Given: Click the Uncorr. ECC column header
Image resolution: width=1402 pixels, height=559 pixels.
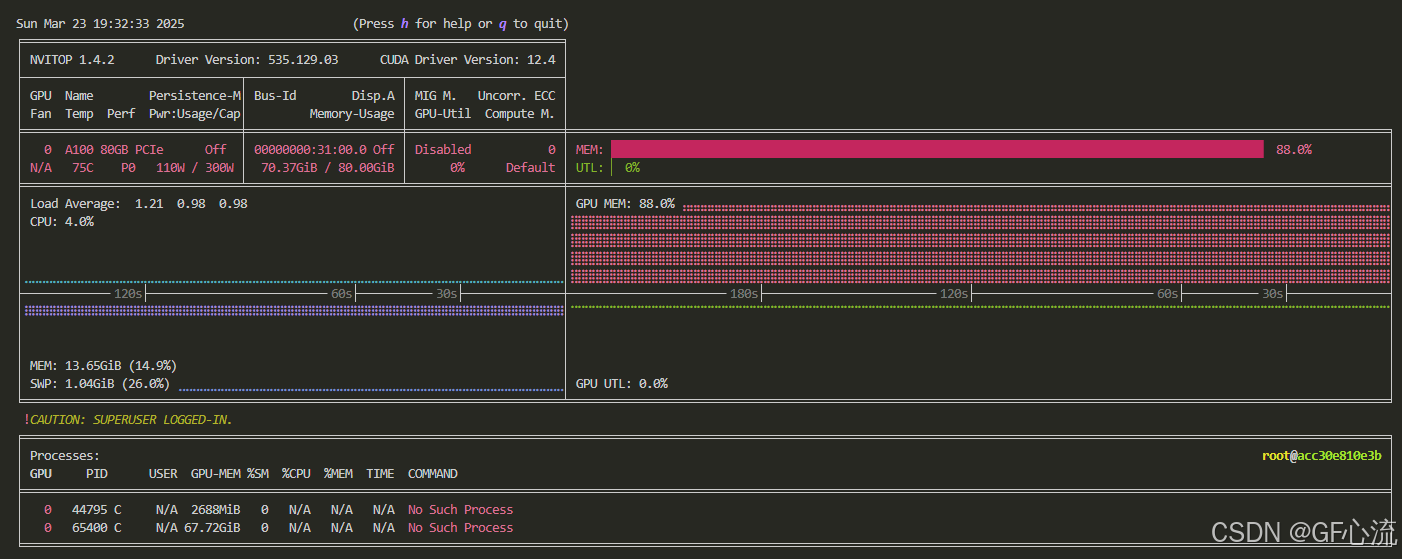Looking at the screenshot, I should [516, 96].
